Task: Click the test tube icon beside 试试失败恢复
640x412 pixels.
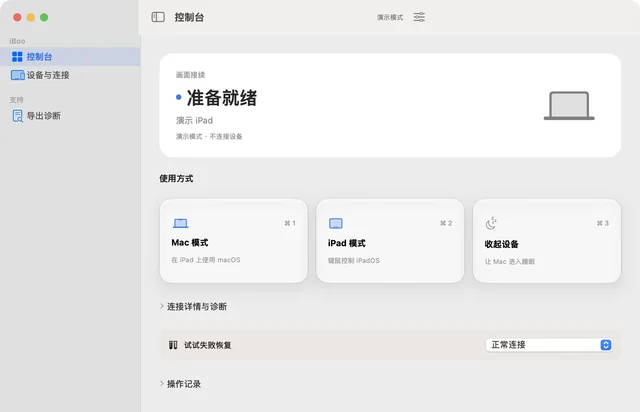Action: tap(173, 345)
